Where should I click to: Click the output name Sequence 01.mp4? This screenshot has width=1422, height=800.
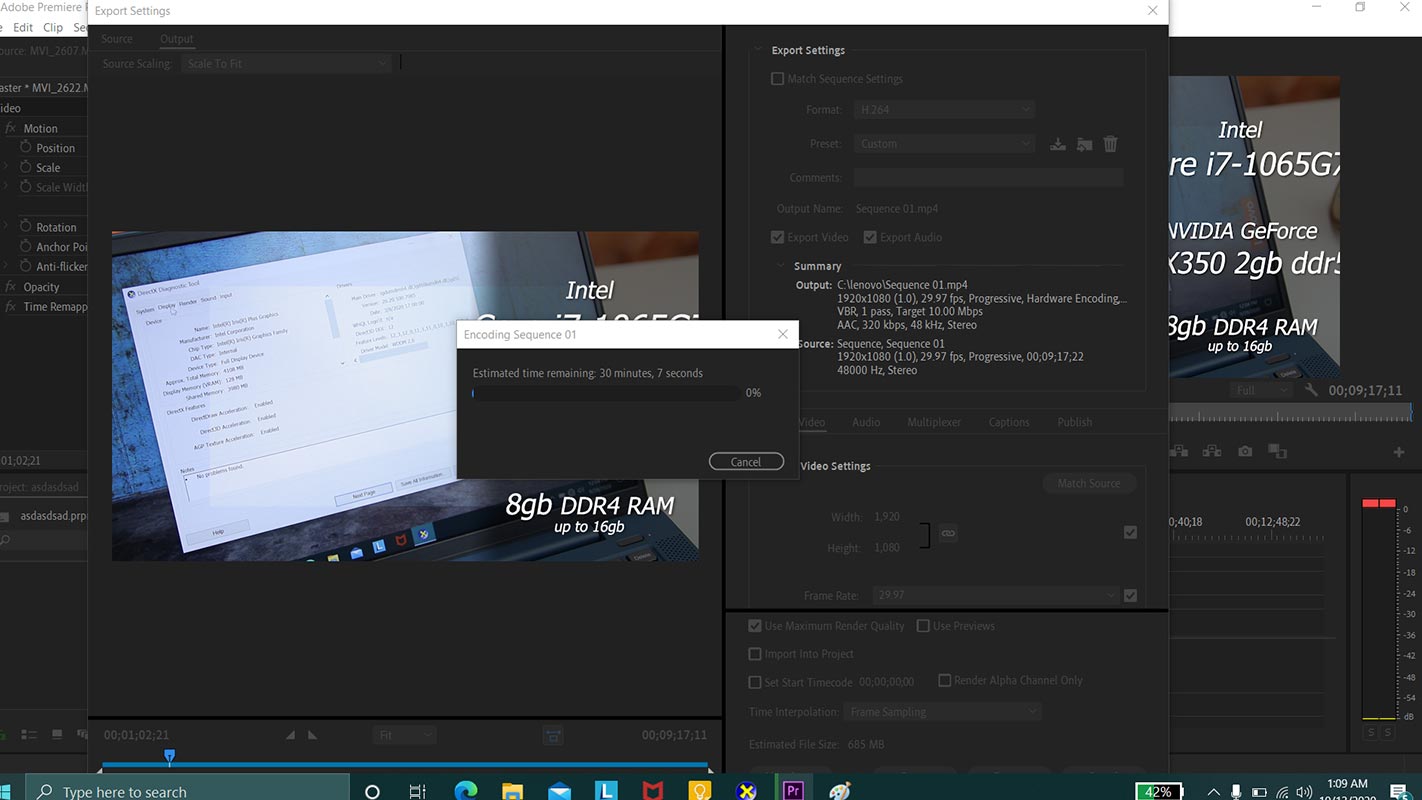pos(897,209)
